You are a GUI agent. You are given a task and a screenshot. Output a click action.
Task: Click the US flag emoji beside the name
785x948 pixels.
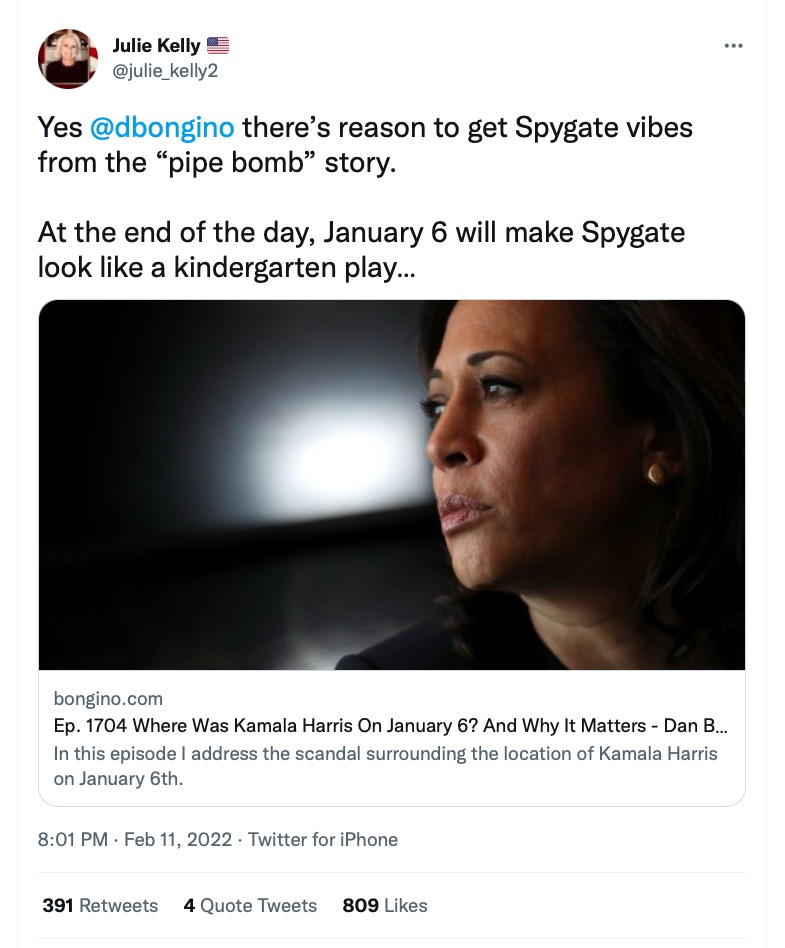point(218,45)
